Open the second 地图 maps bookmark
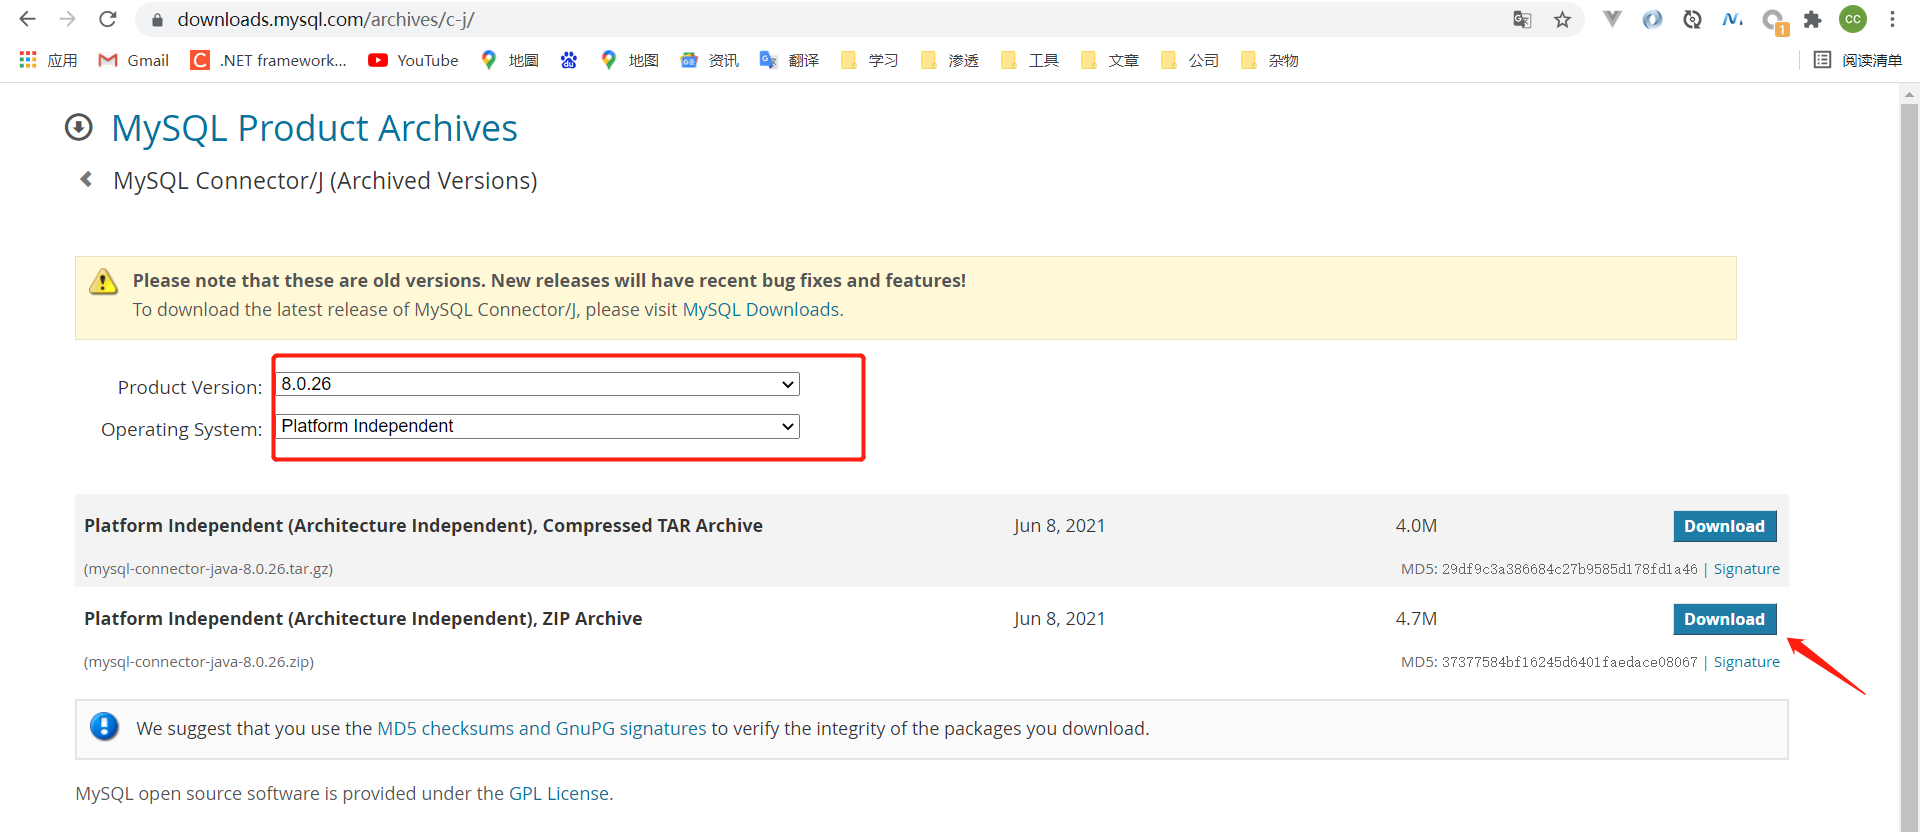 [x=630, y=60]
